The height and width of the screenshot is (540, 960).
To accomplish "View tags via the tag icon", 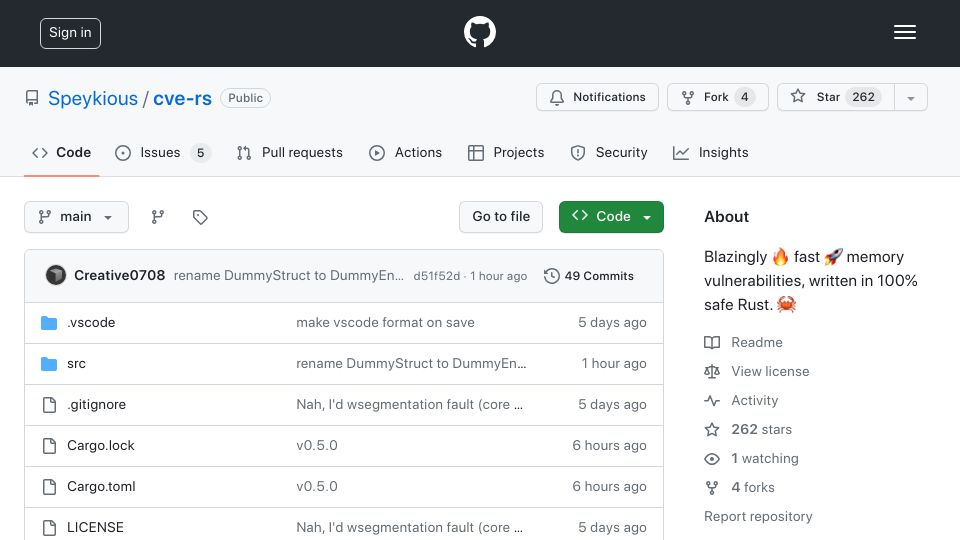I will (200, 217).
